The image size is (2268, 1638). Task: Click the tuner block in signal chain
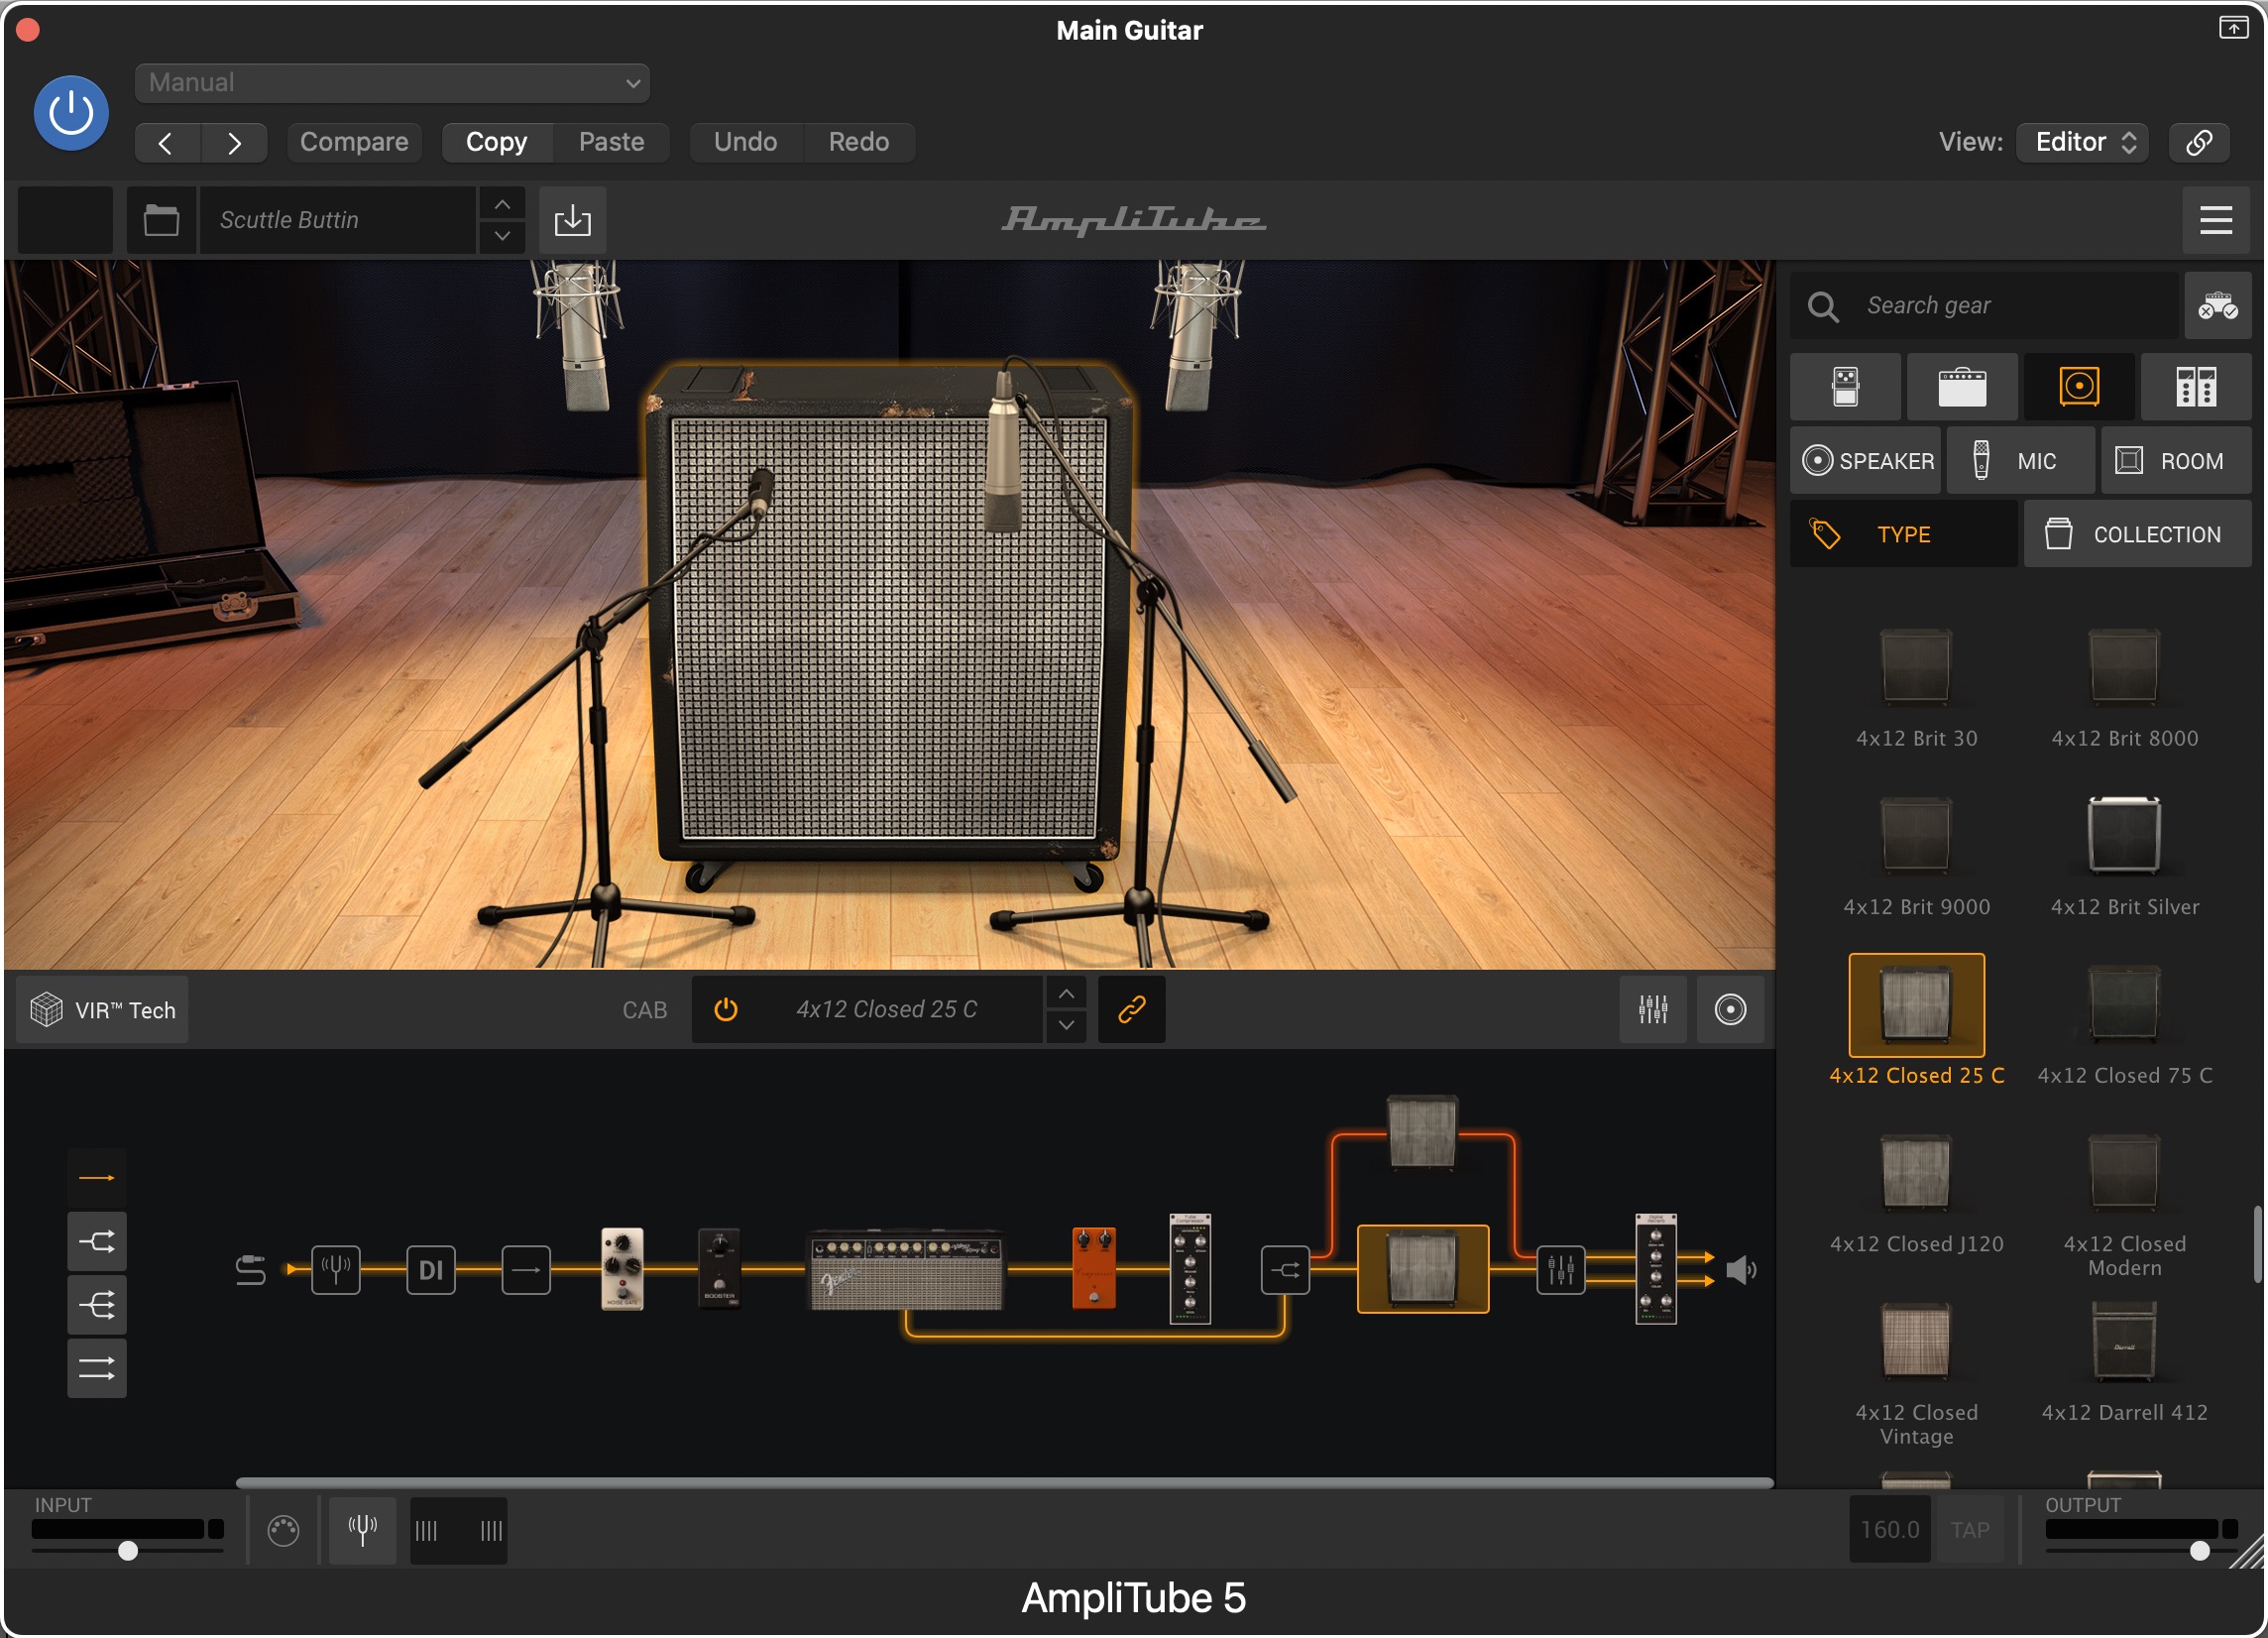(335, 1270)
